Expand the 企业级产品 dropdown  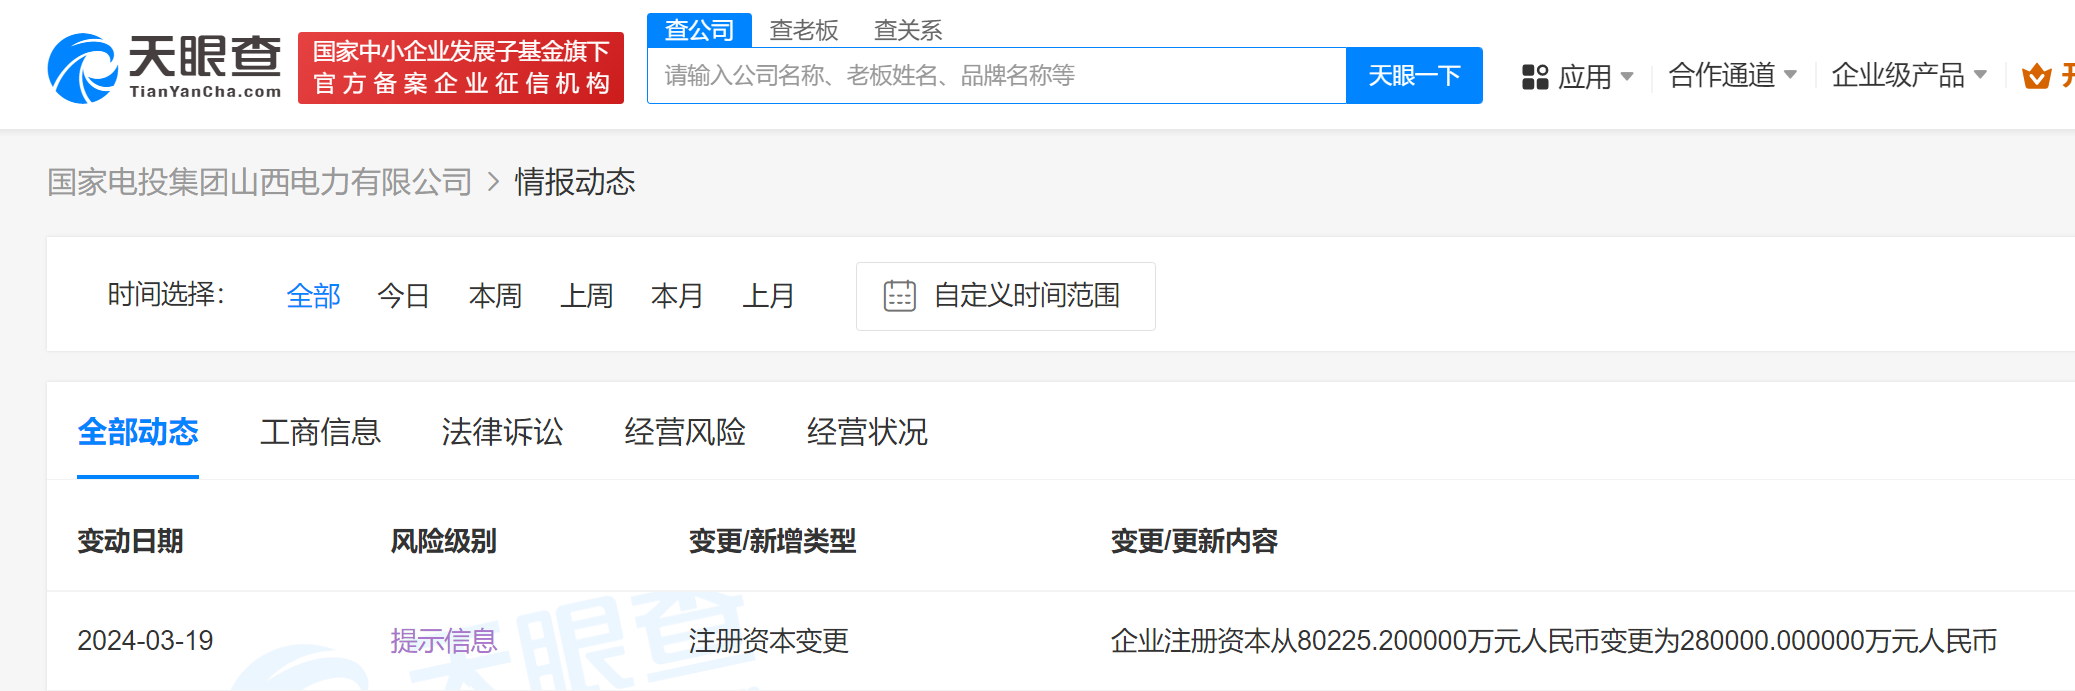(x=1908, y=76)
